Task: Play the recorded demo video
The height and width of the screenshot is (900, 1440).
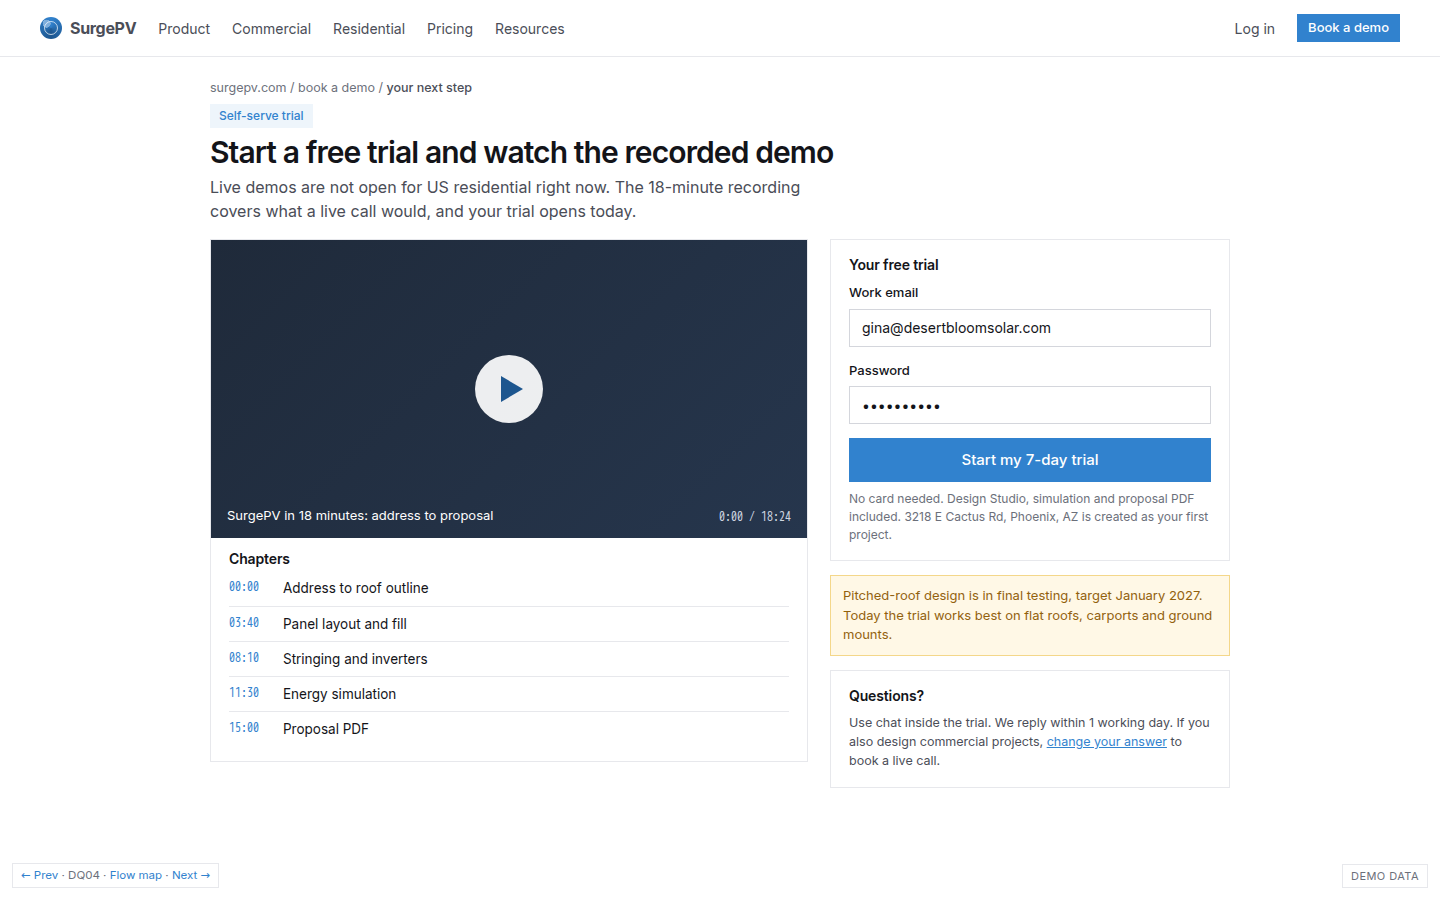Action: pos(509,389)
